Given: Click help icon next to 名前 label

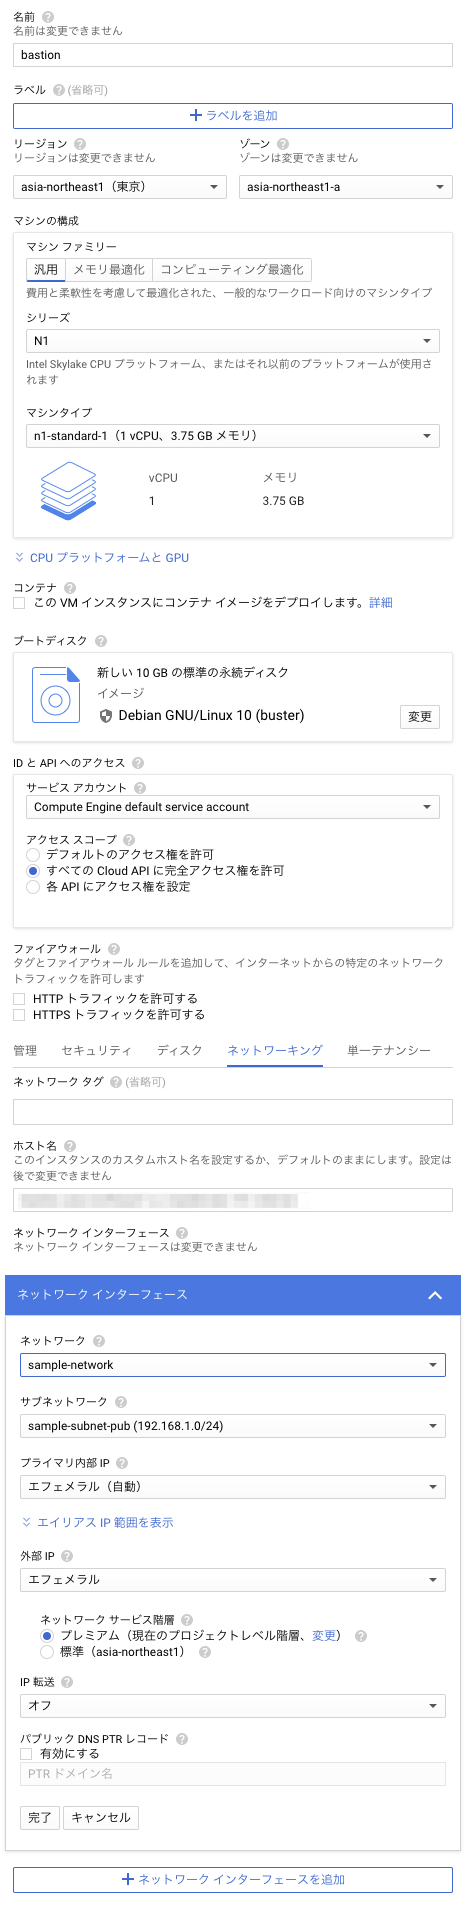Looking at the screenshot, I should (x=48, y=16).
